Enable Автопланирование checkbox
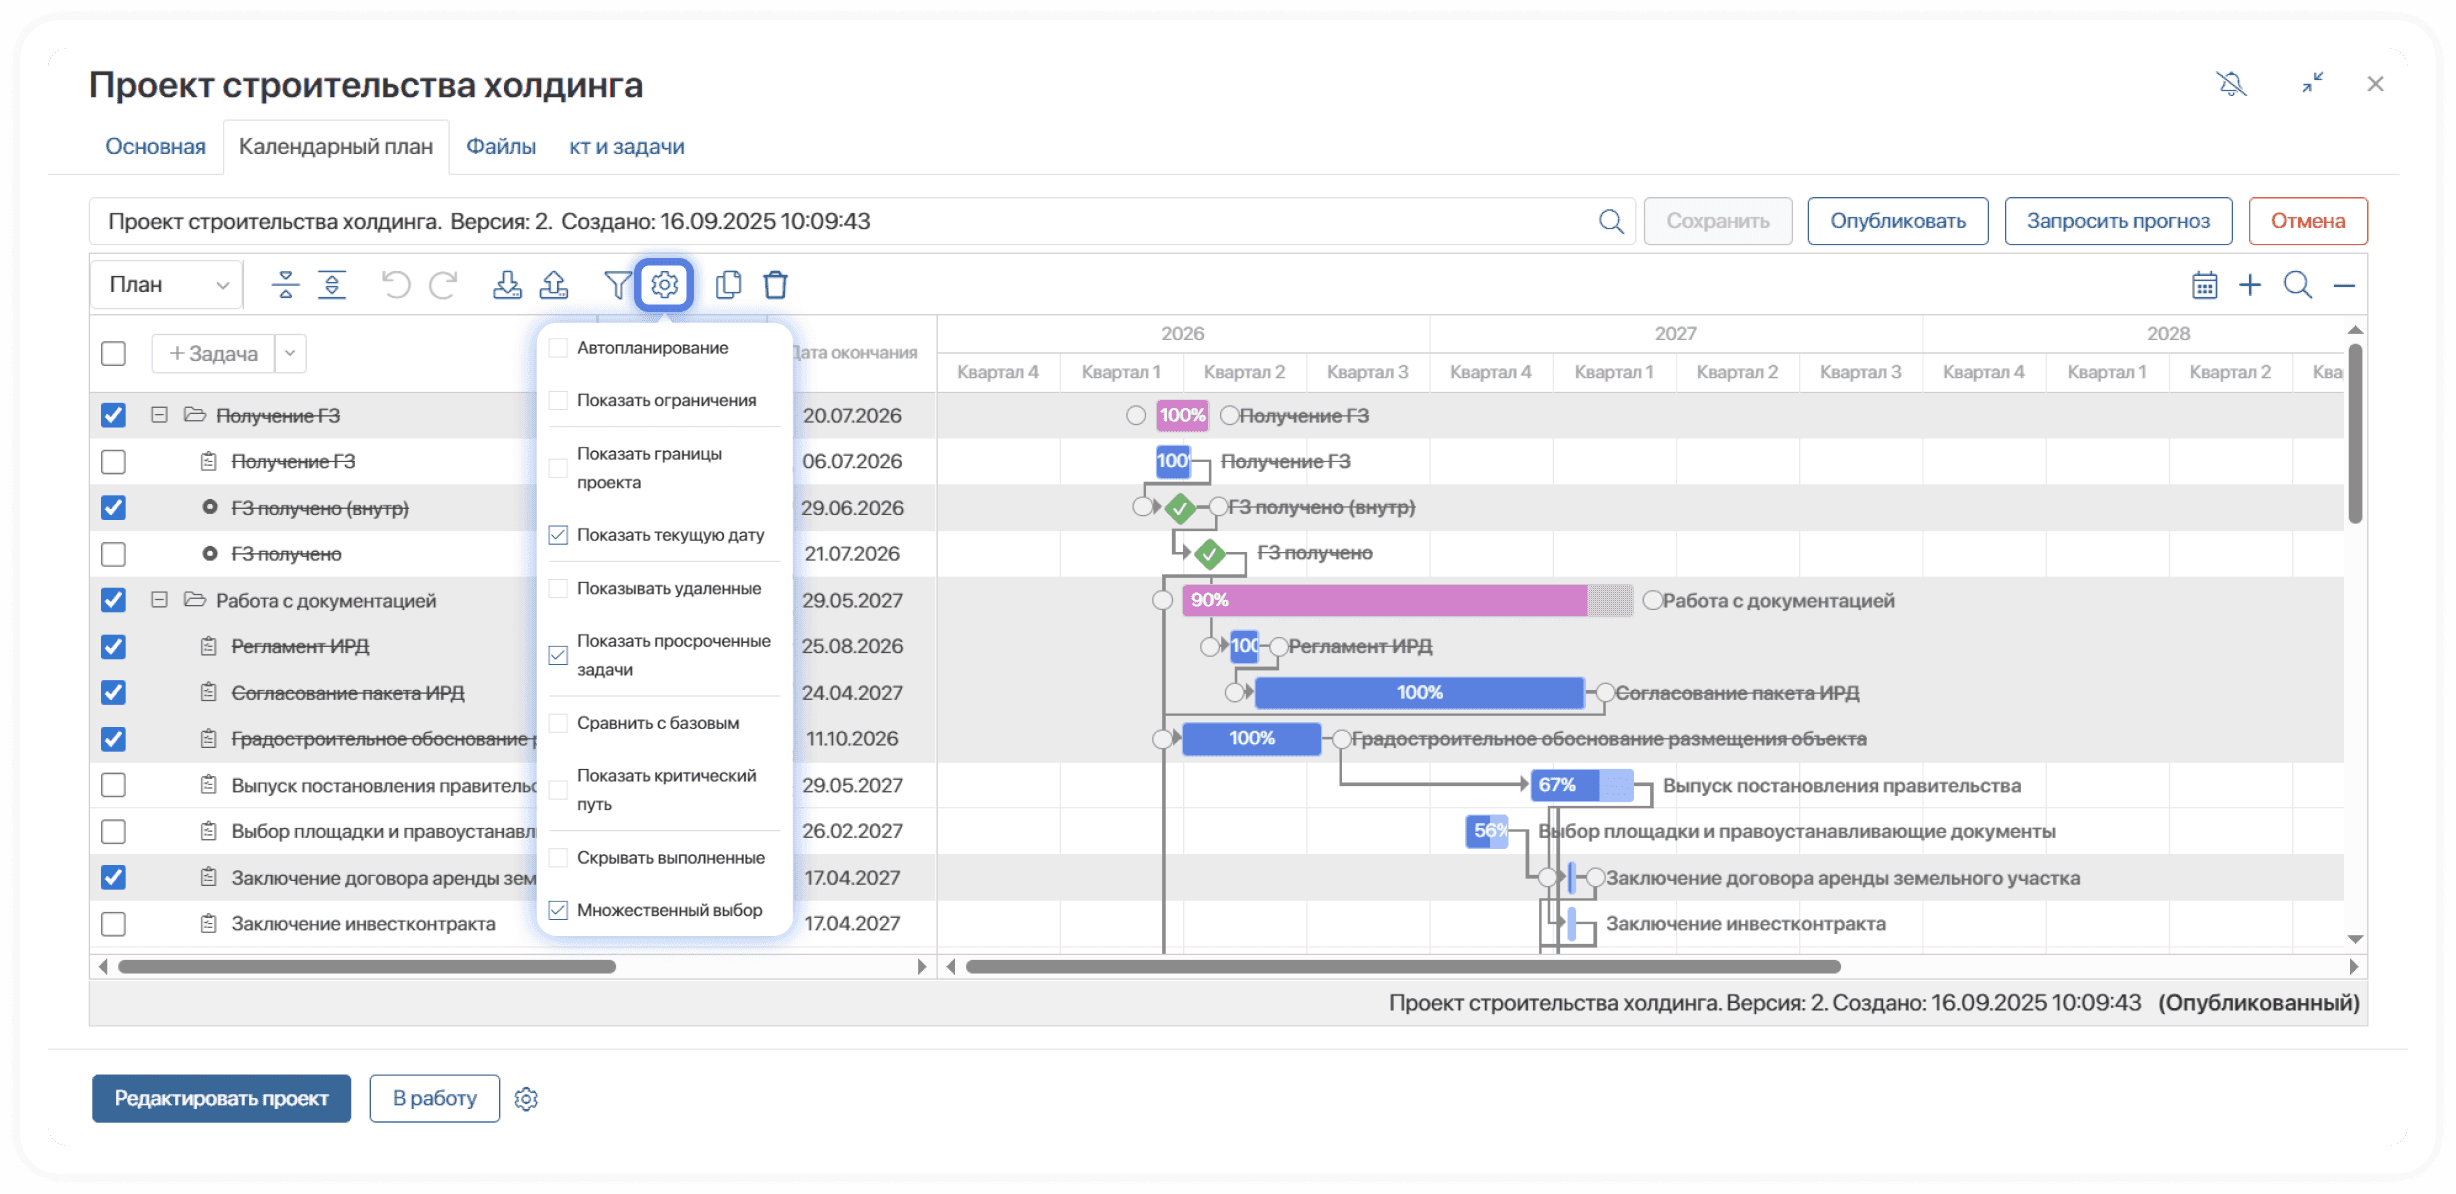This screenshot has height=1194, width=2456. coord(559,348)
